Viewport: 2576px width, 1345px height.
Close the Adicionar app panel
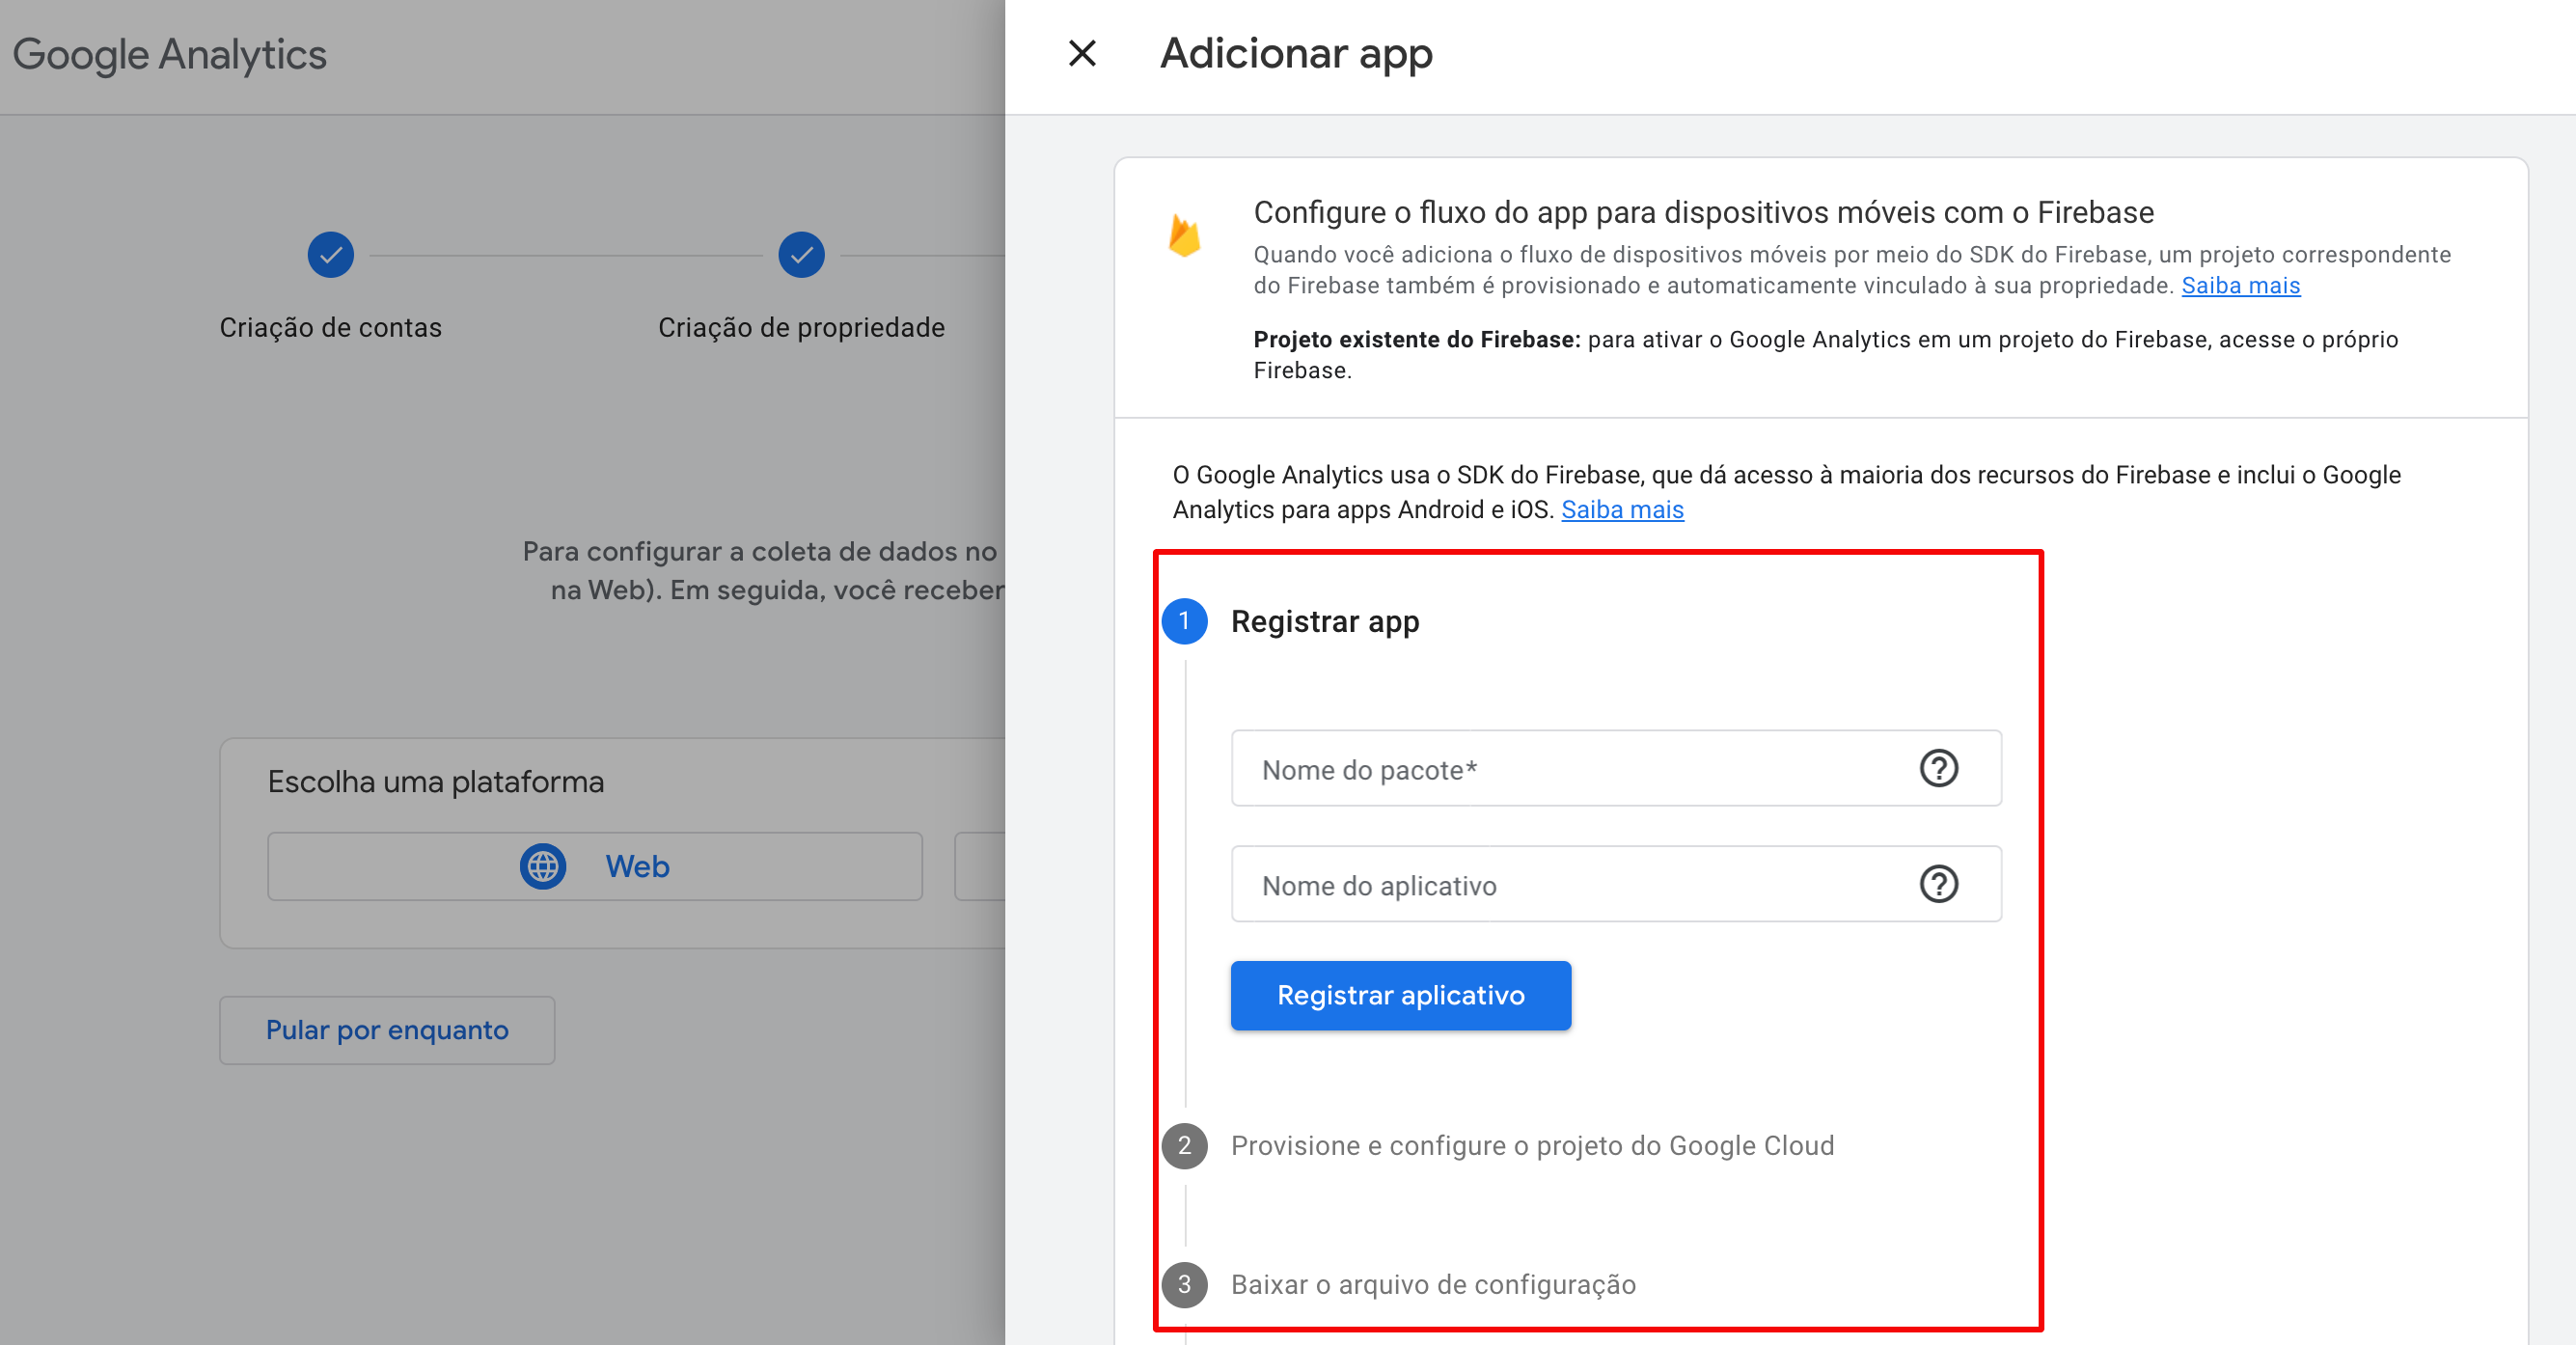[1082, 53]
